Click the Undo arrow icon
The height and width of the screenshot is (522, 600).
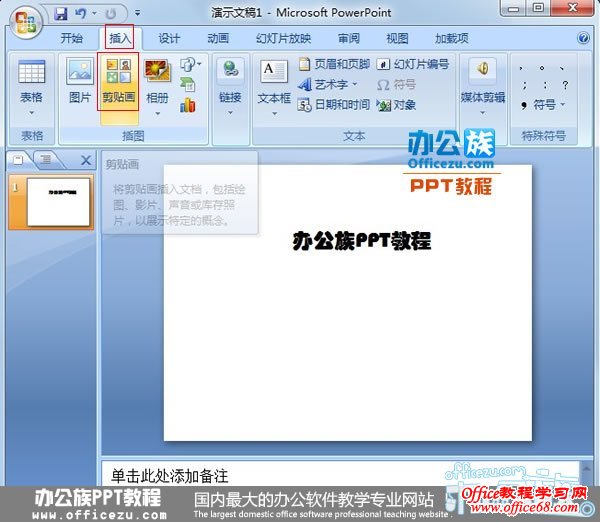tap(80, 14)
